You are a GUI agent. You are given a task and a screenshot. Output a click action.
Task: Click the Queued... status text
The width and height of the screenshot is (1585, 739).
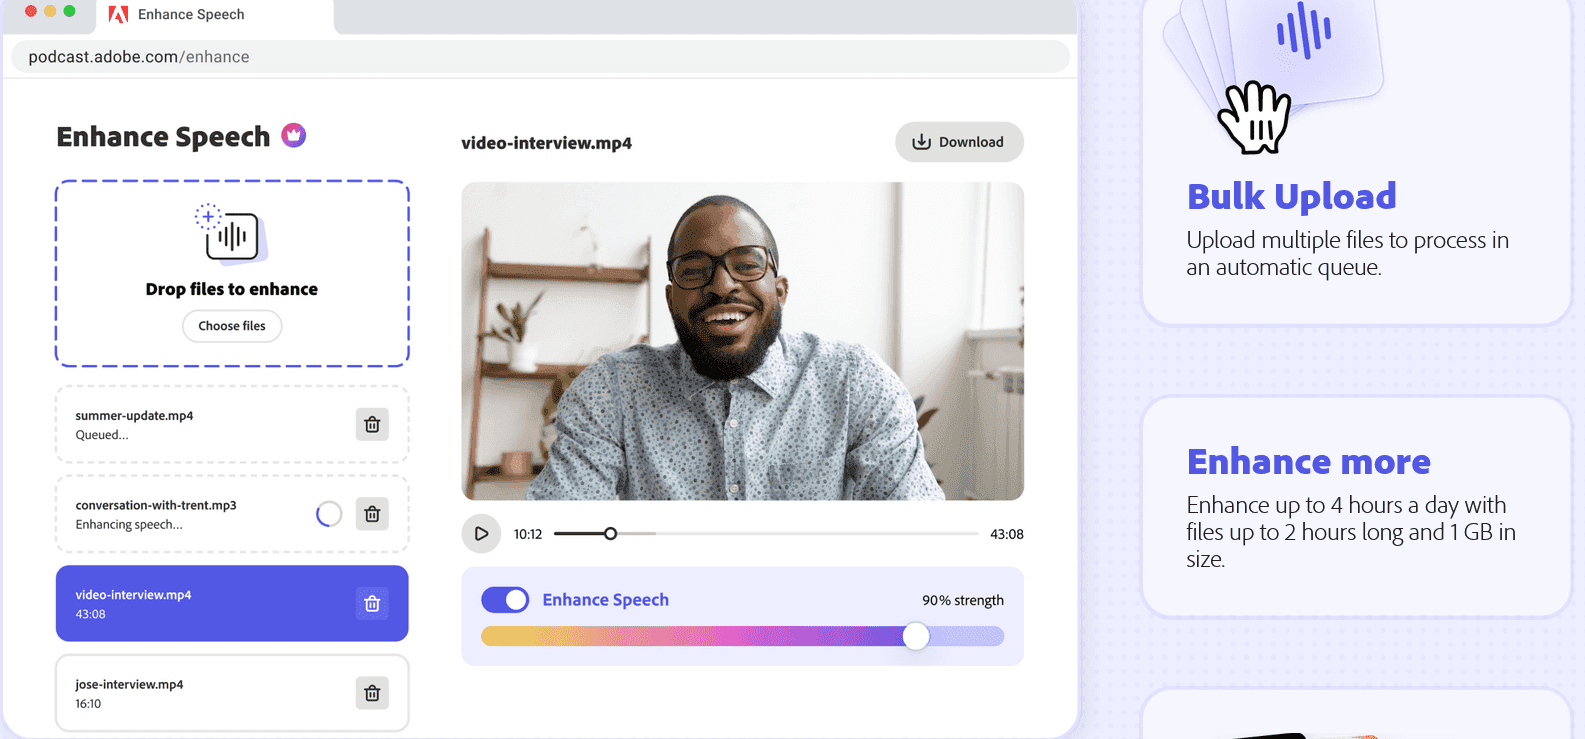pos(102,435)
